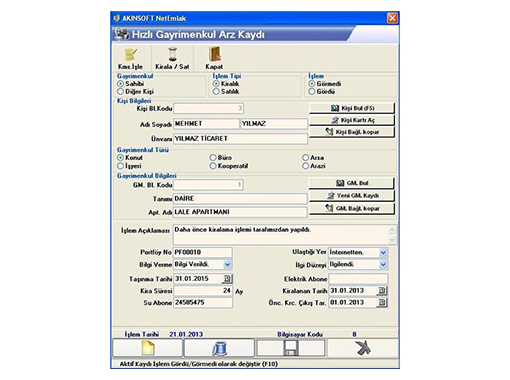This screenshot has height=380, width=510.
Task: Click the Kişi Bul (F5) button
Action: point(352,108)
